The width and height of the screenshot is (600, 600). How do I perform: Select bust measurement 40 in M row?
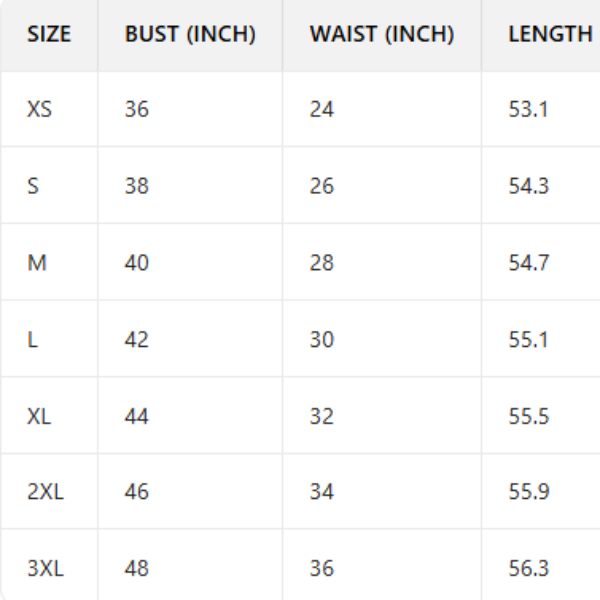137,263
